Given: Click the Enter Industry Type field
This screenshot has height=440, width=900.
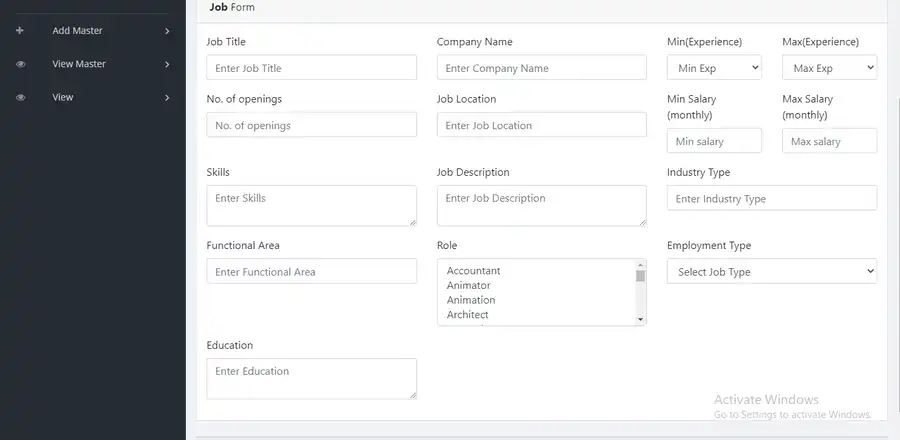Looking at the screenshot, I should tap(771, 198).
